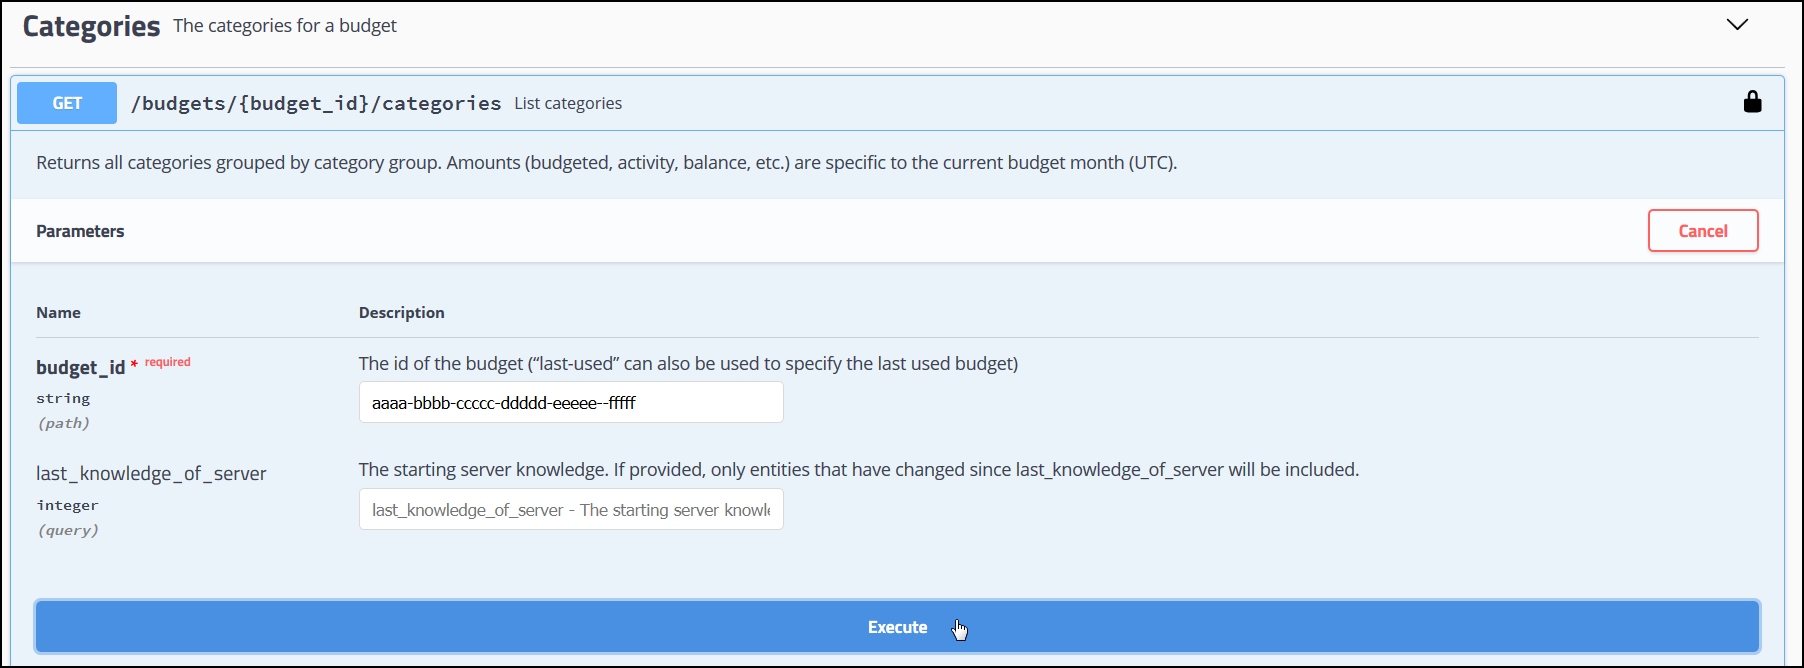
Task: Click the authorization lock icon
Action: [x=1752, y=102]
